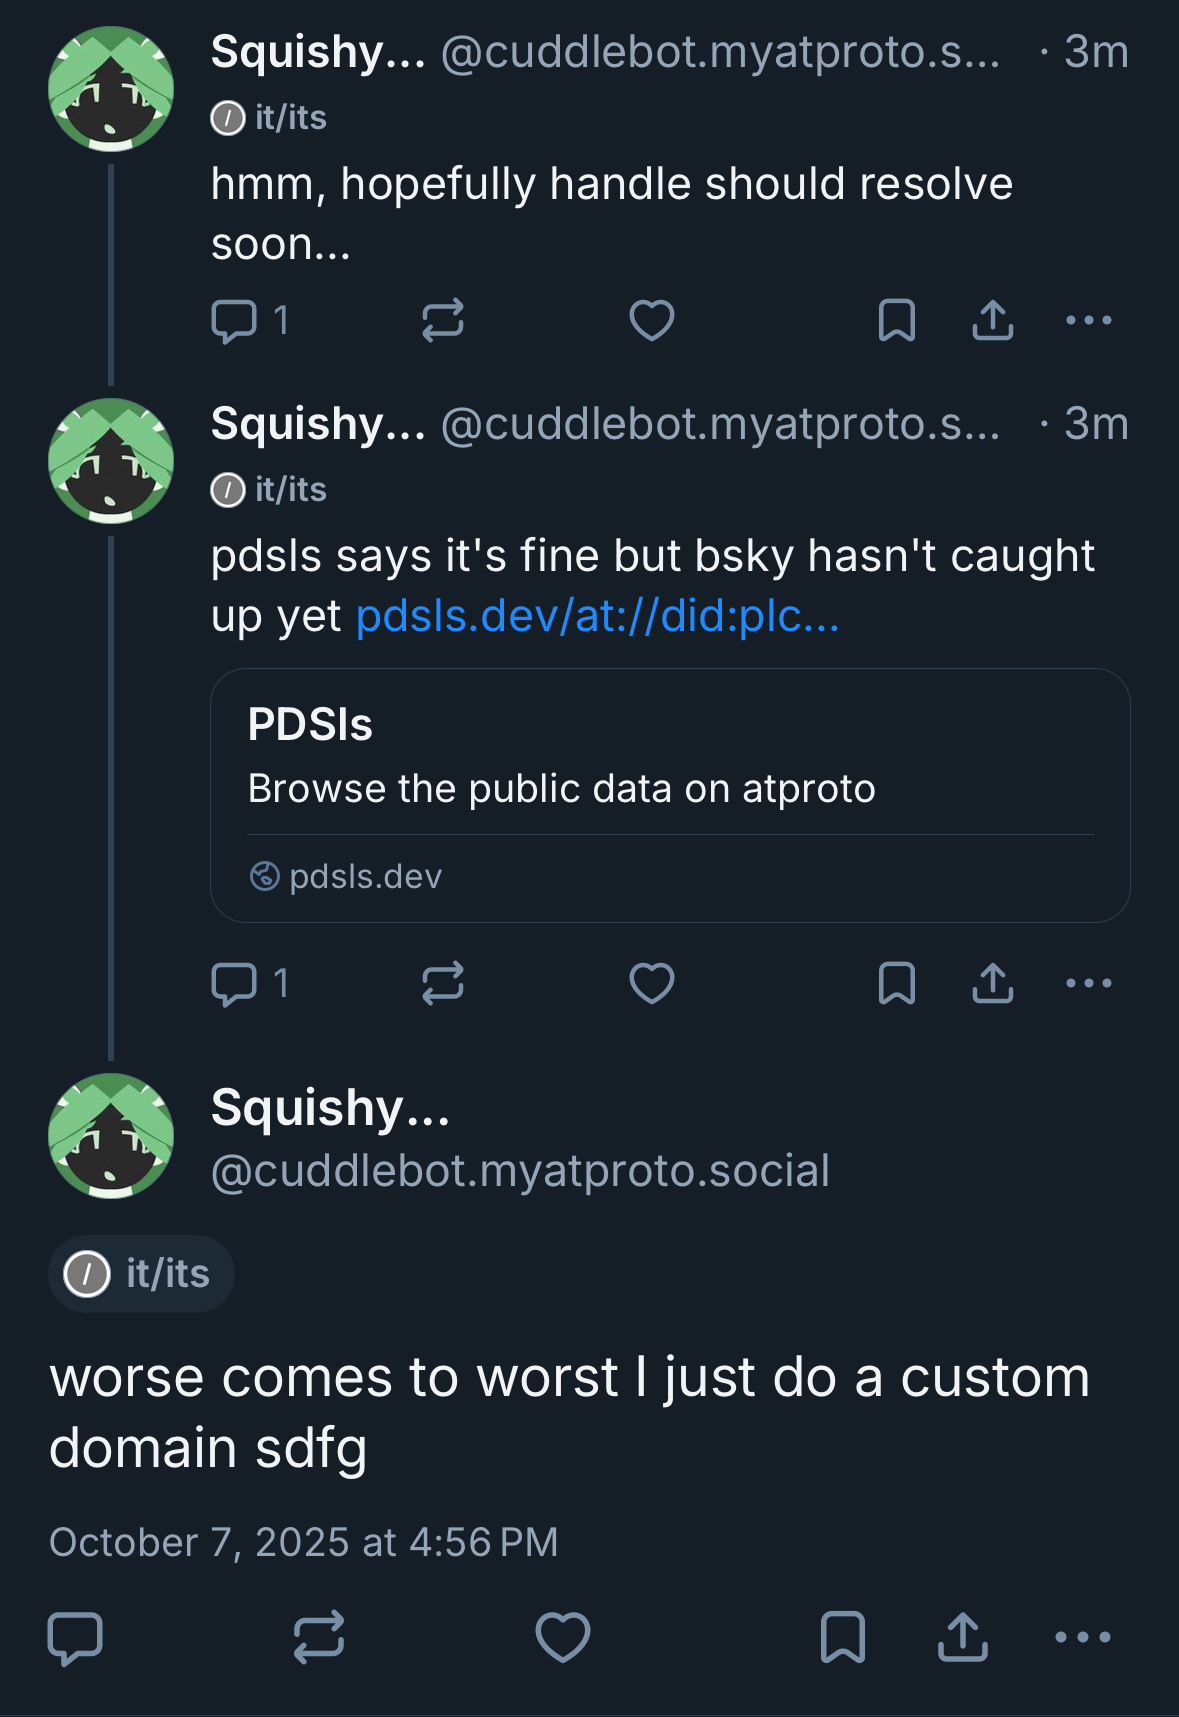The width and height of the screenshot is (1179, 1717).
Task: Open more options on the main post
Action: tap(1083, 1637)
